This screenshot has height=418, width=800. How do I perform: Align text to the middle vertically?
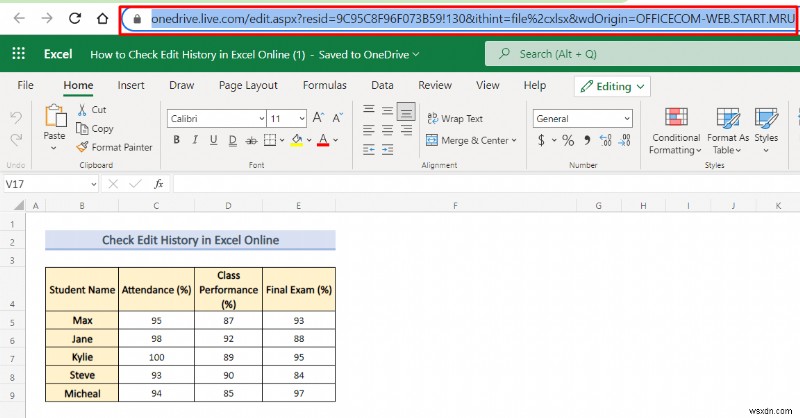(387, 110)
